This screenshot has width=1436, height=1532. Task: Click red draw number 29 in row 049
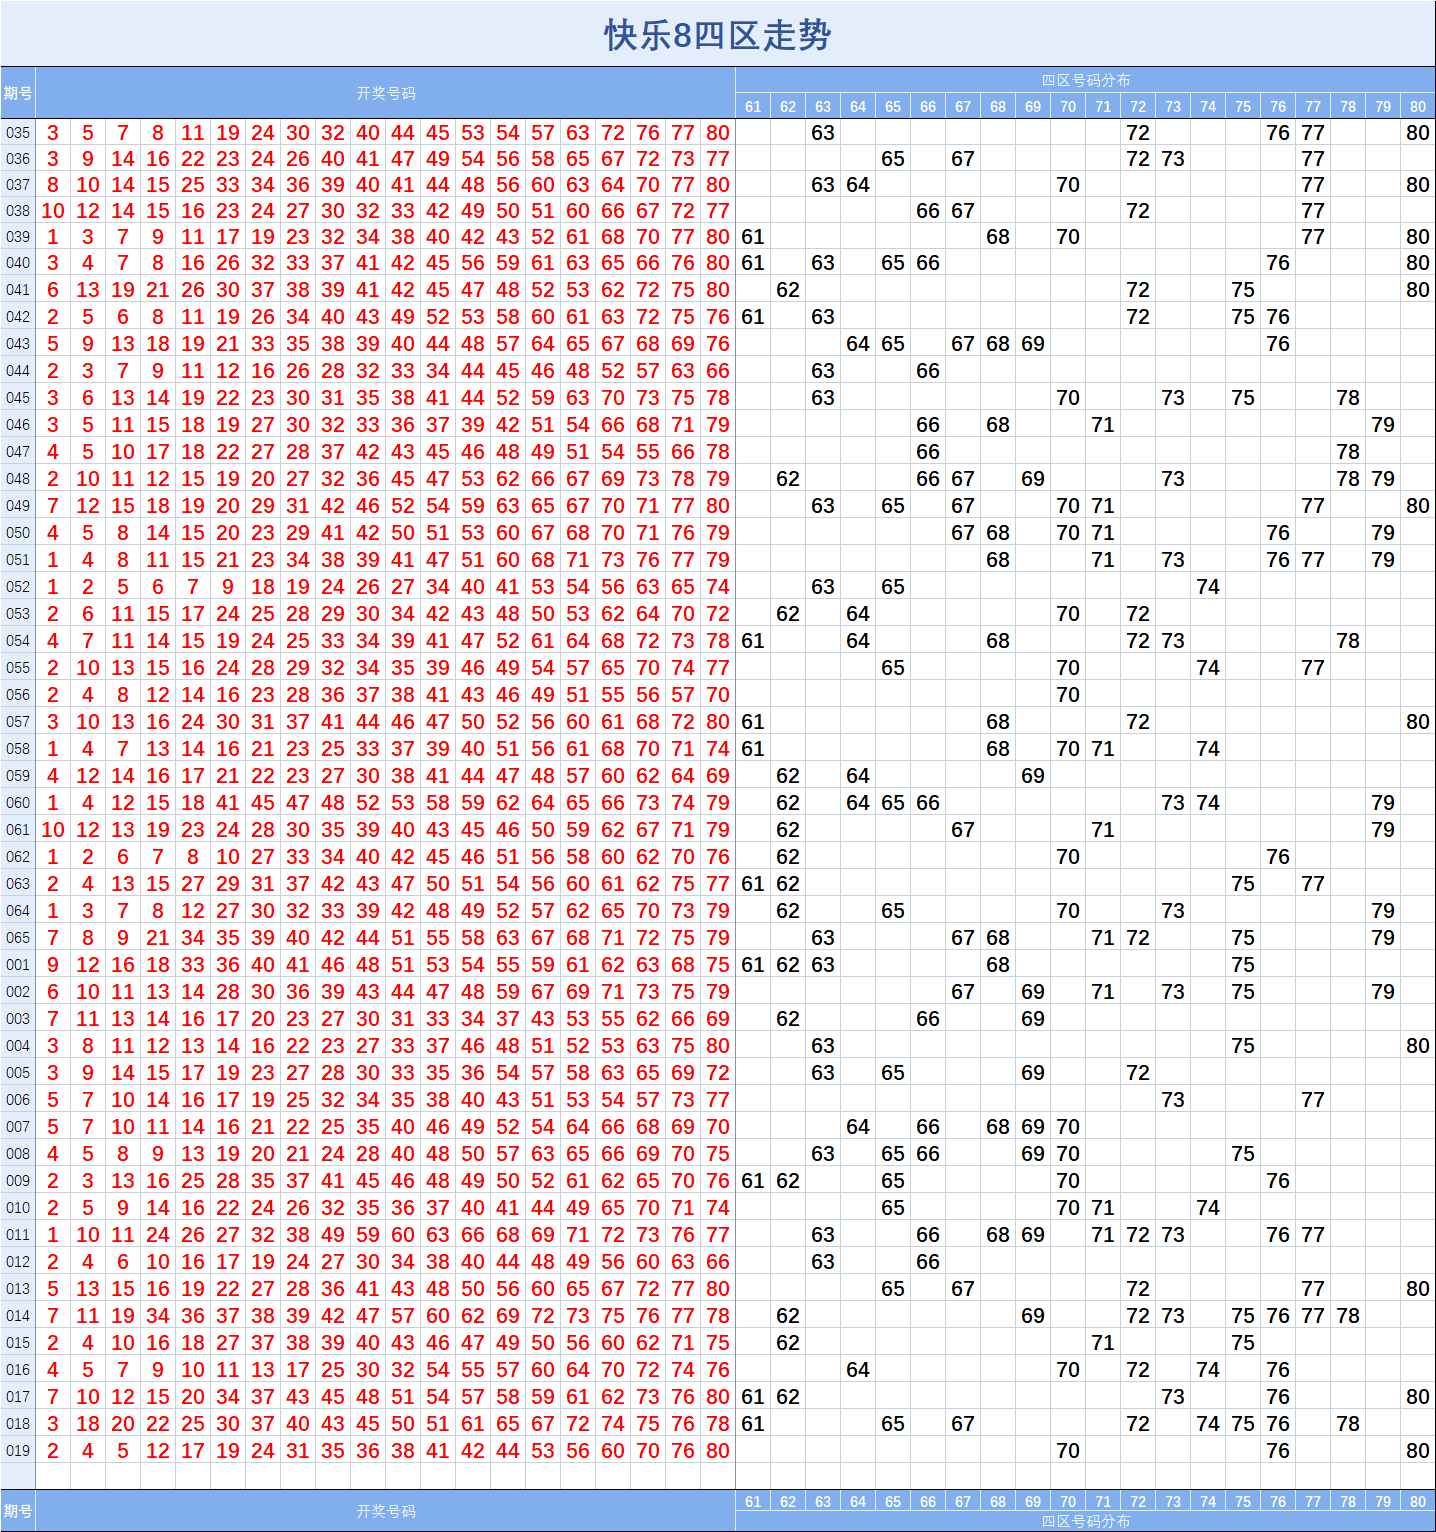[263, 506]
